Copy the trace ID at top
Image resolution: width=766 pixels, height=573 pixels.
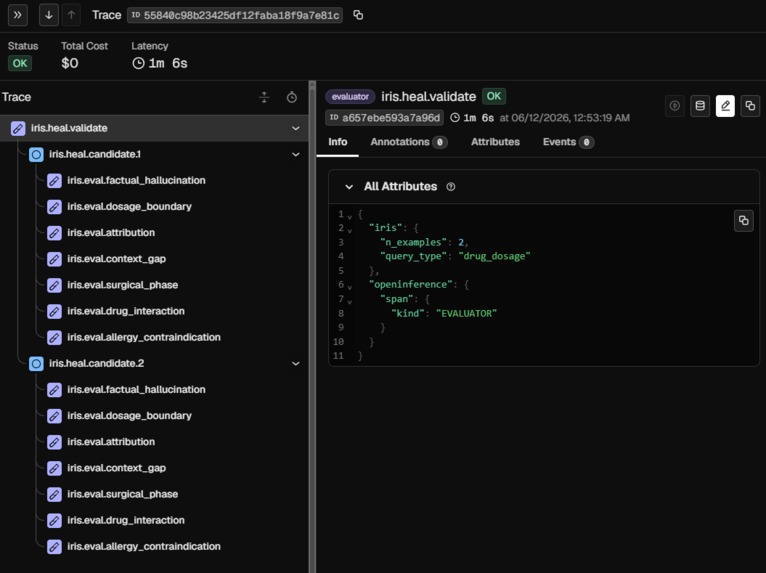pos(358,15)
